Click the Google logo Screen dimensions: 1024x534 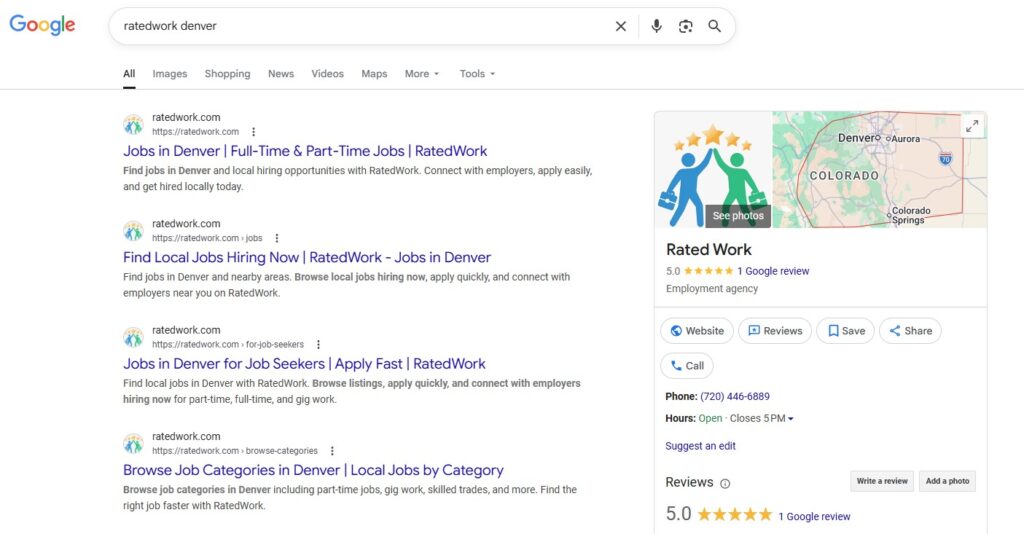point(42,25)
